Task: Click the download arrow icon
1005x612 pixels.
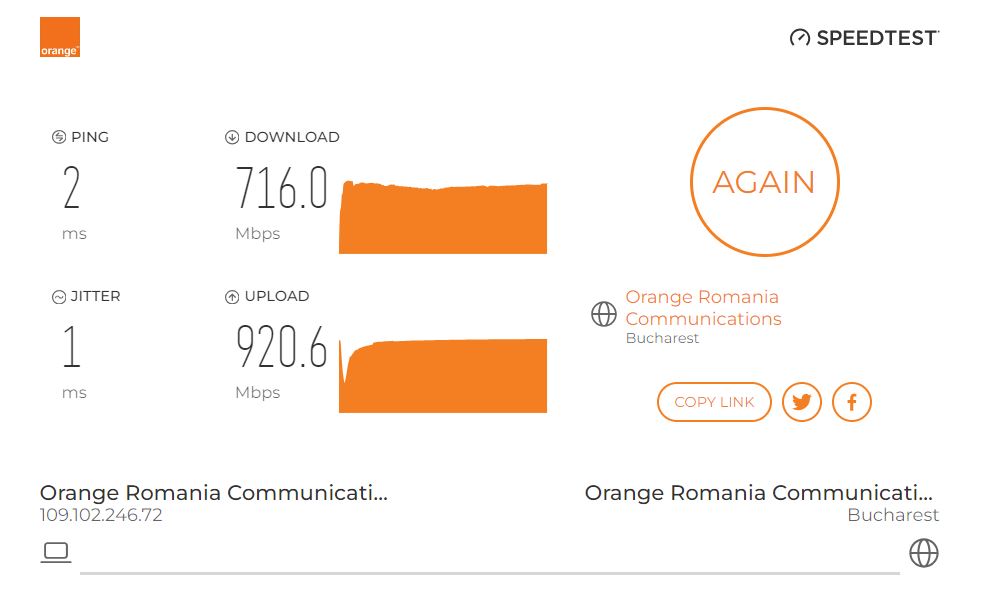Action: coord(232,137)
